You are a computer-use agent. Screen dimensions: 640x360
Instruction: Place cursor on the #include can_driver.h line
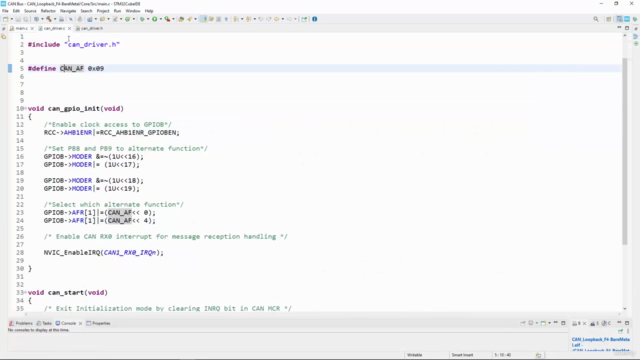coord(74,44)
